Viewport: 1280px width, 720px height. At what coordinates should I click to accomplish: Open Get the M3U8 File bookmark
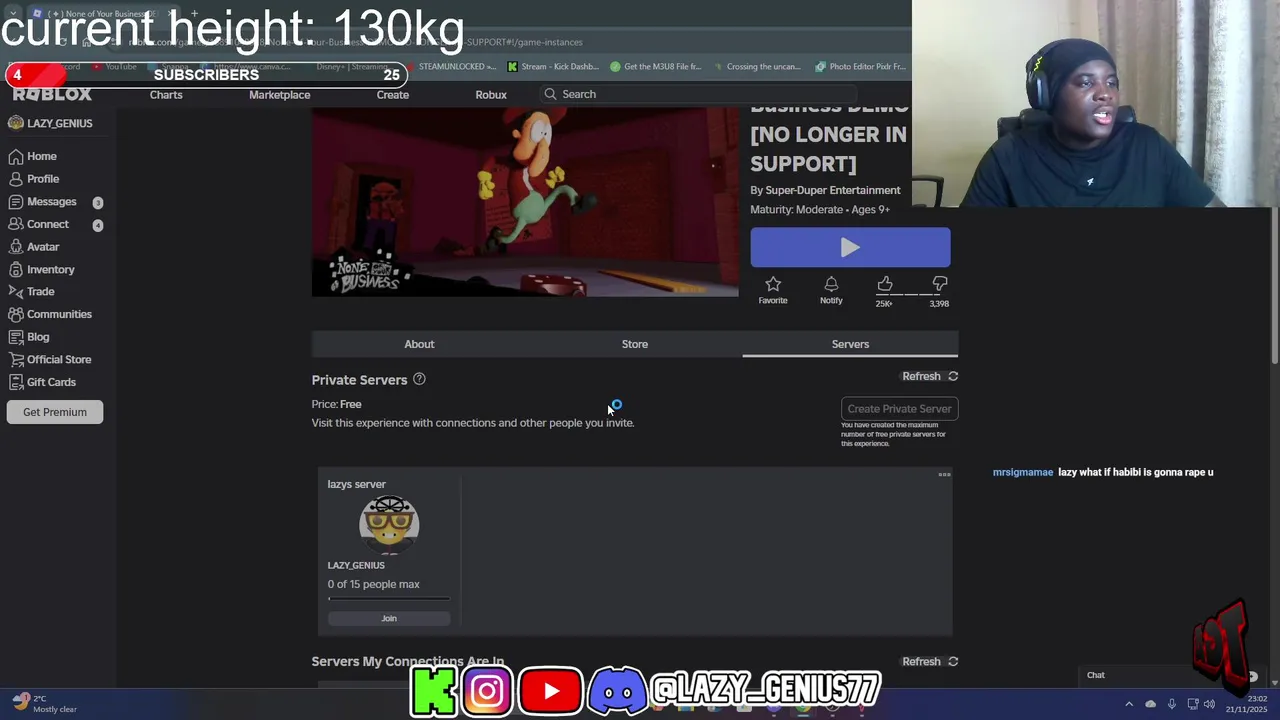point(656,67)
